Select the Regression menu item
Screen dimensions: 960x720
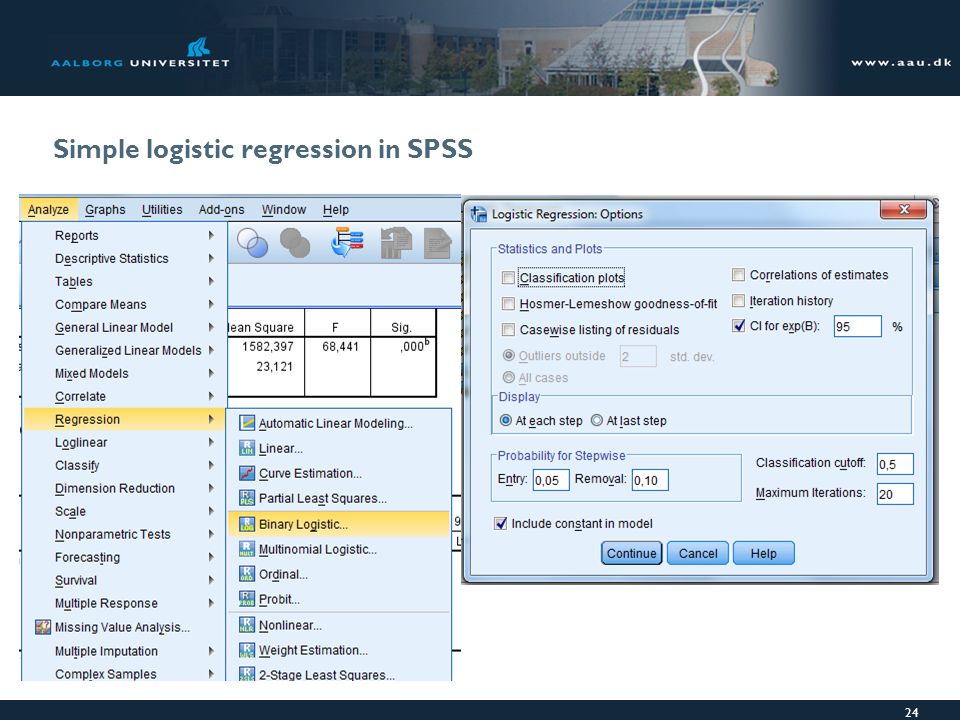click(124, 419)
